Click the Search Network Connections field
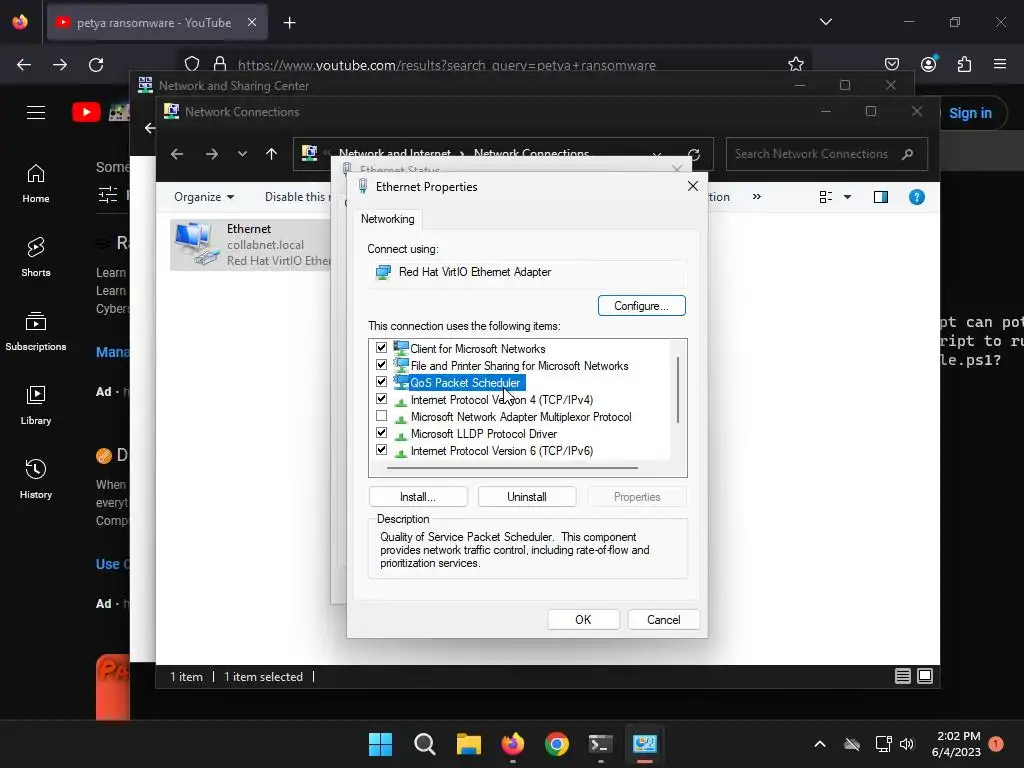Screen dimensions: 1024x768 click(x=826, y=154)
